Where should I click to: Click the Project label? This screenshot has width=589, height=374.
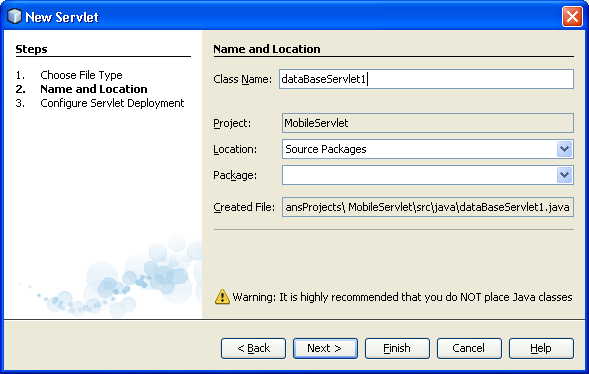point(232,123)
